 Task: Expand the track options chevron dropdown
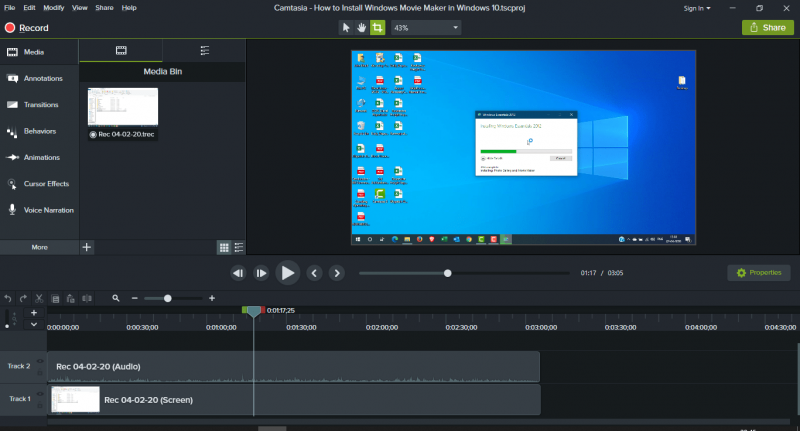point(34,324)
